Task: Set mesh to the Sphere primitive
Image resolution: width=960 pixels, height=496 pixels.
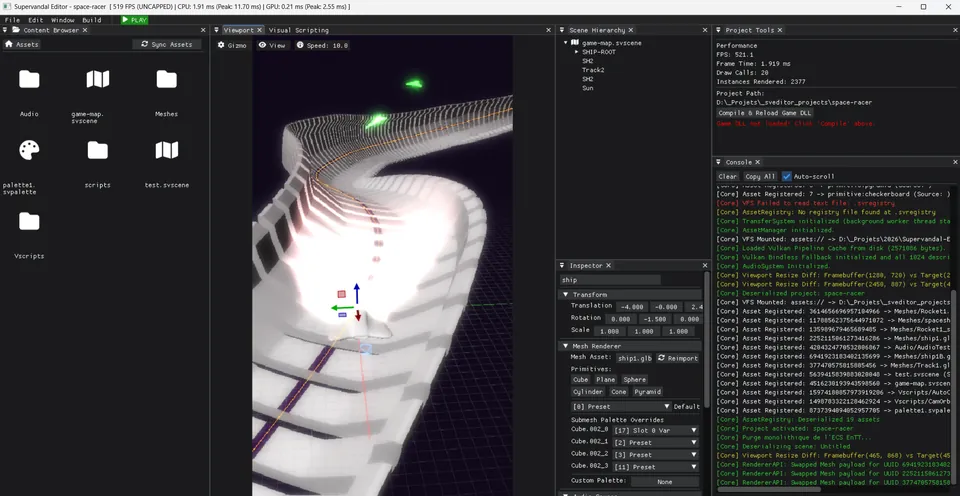Action: [635, 380]
